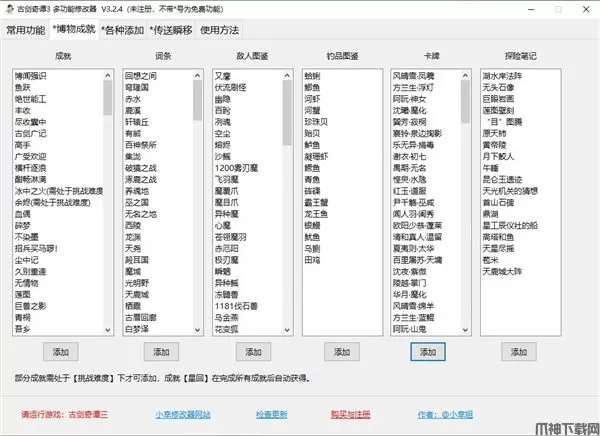
Task: Click 添加 button under 词条 list
Action: point(161,352)
